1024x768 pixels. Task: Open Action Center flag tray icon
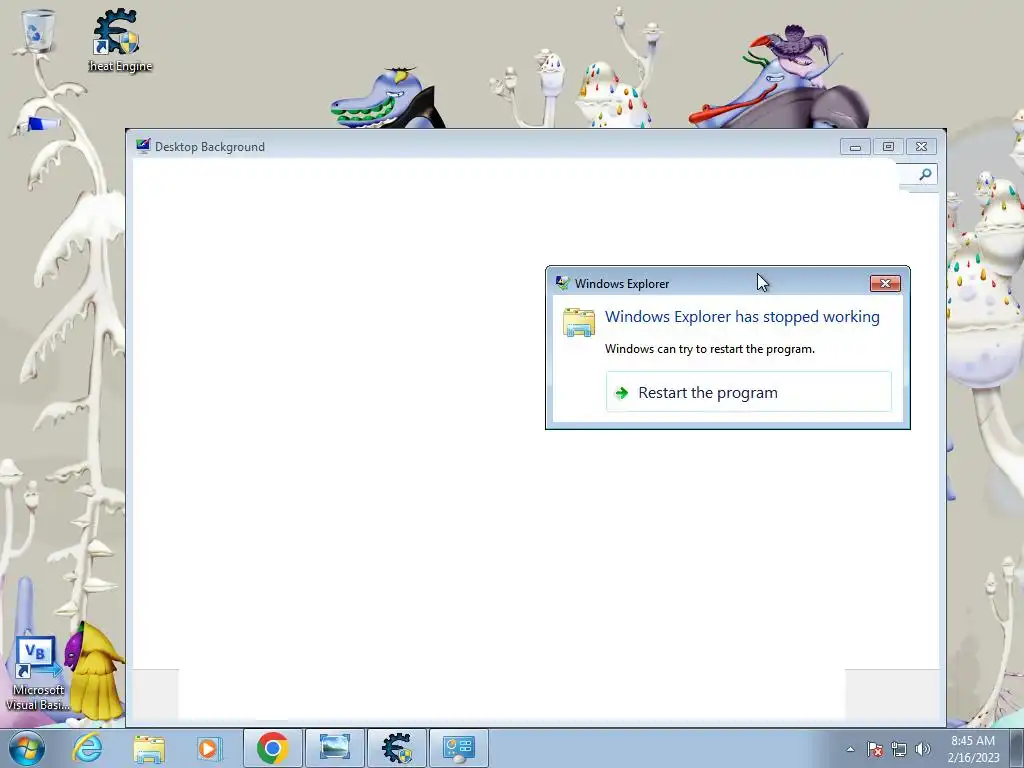(875, 749)
